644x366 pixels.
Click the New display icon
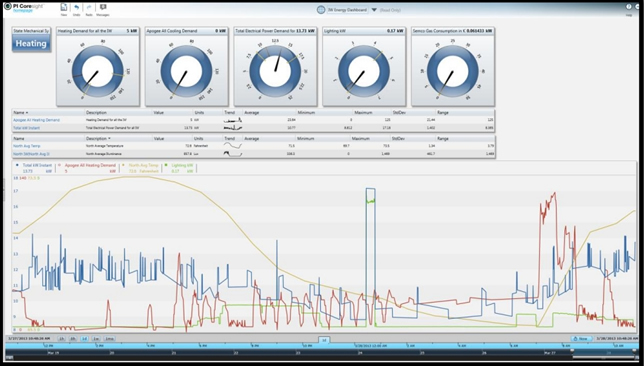click(64, 8)
